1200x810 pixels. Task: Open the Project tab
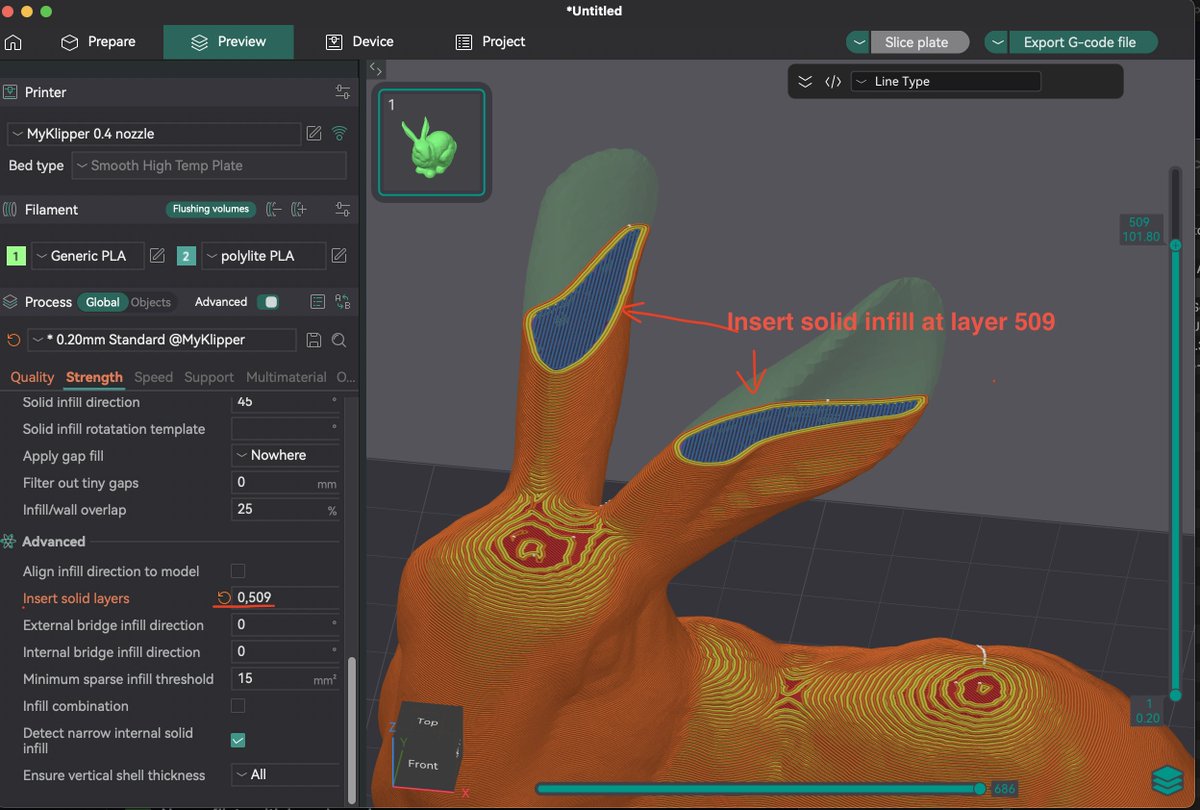tap(491, 42)
